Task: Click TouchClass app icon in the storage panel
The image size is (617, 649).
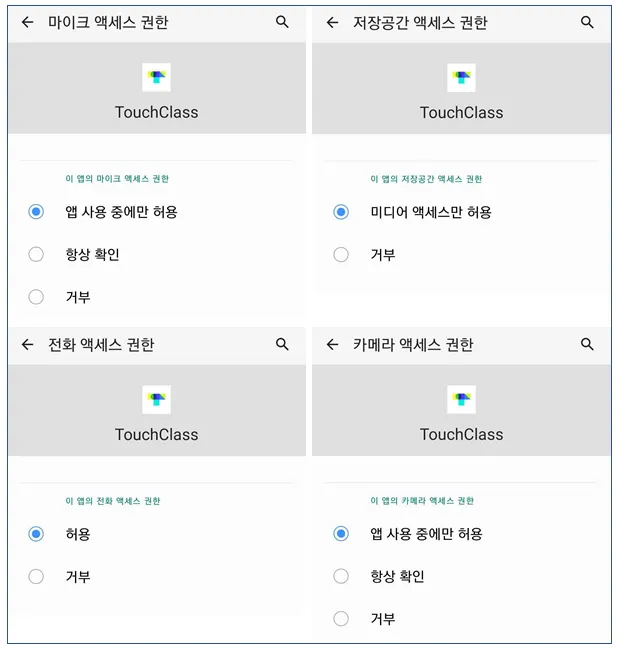Action: [x=461, y=77]
